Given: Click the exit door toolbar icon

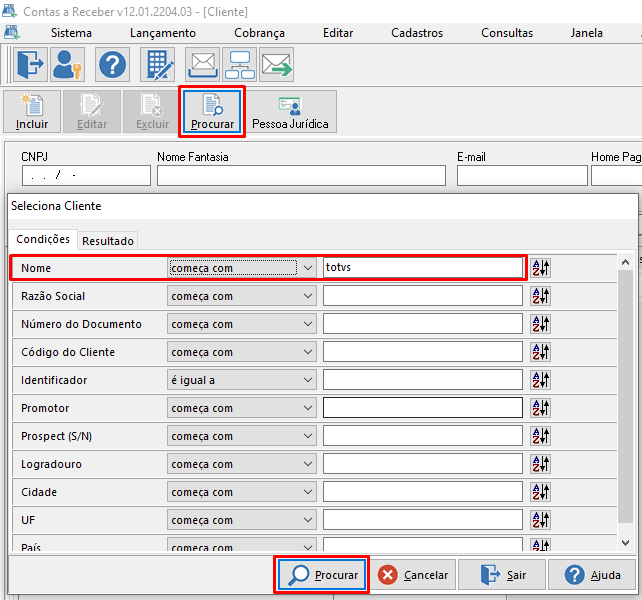Looking at the screenshot, I should (x=31, y=65).
